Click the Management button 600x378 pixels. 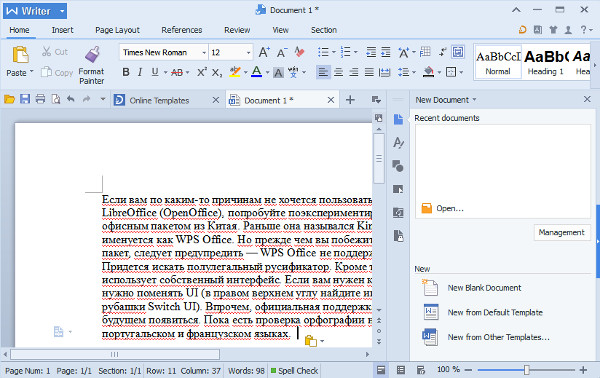(561, 232)
